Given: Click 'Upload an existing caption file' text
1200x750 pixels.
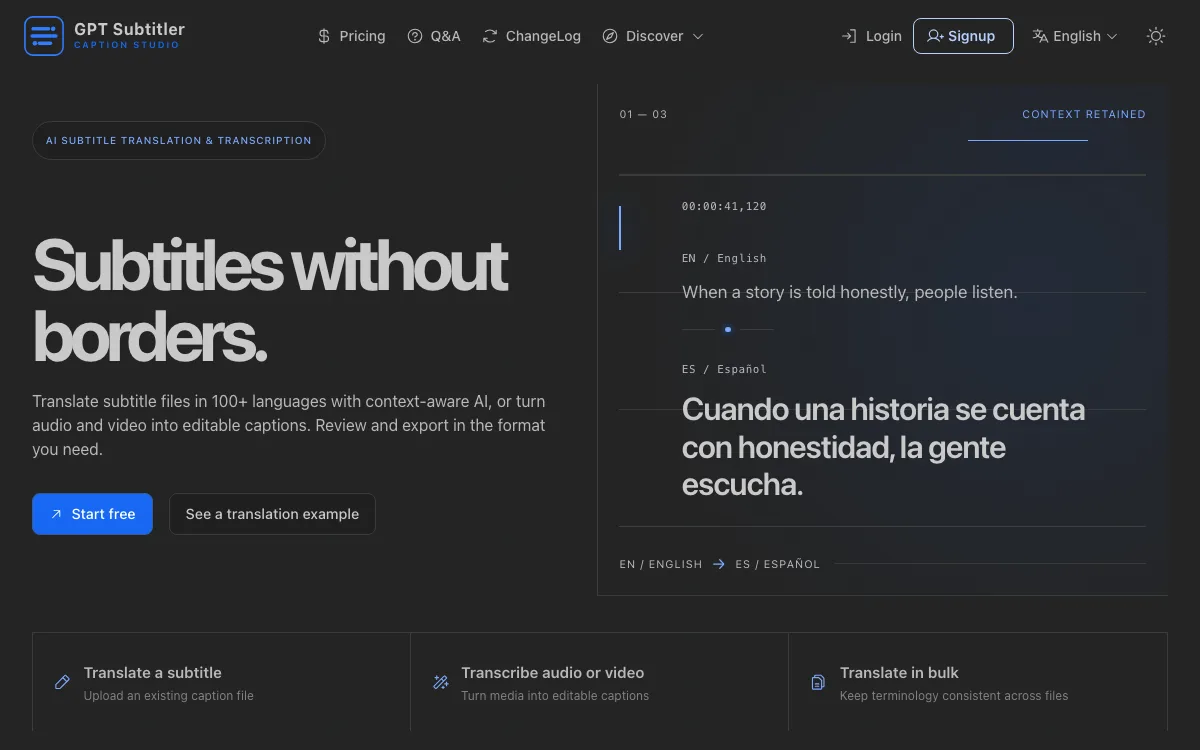Looking at the screenshot, I should [x=169, y=696].
